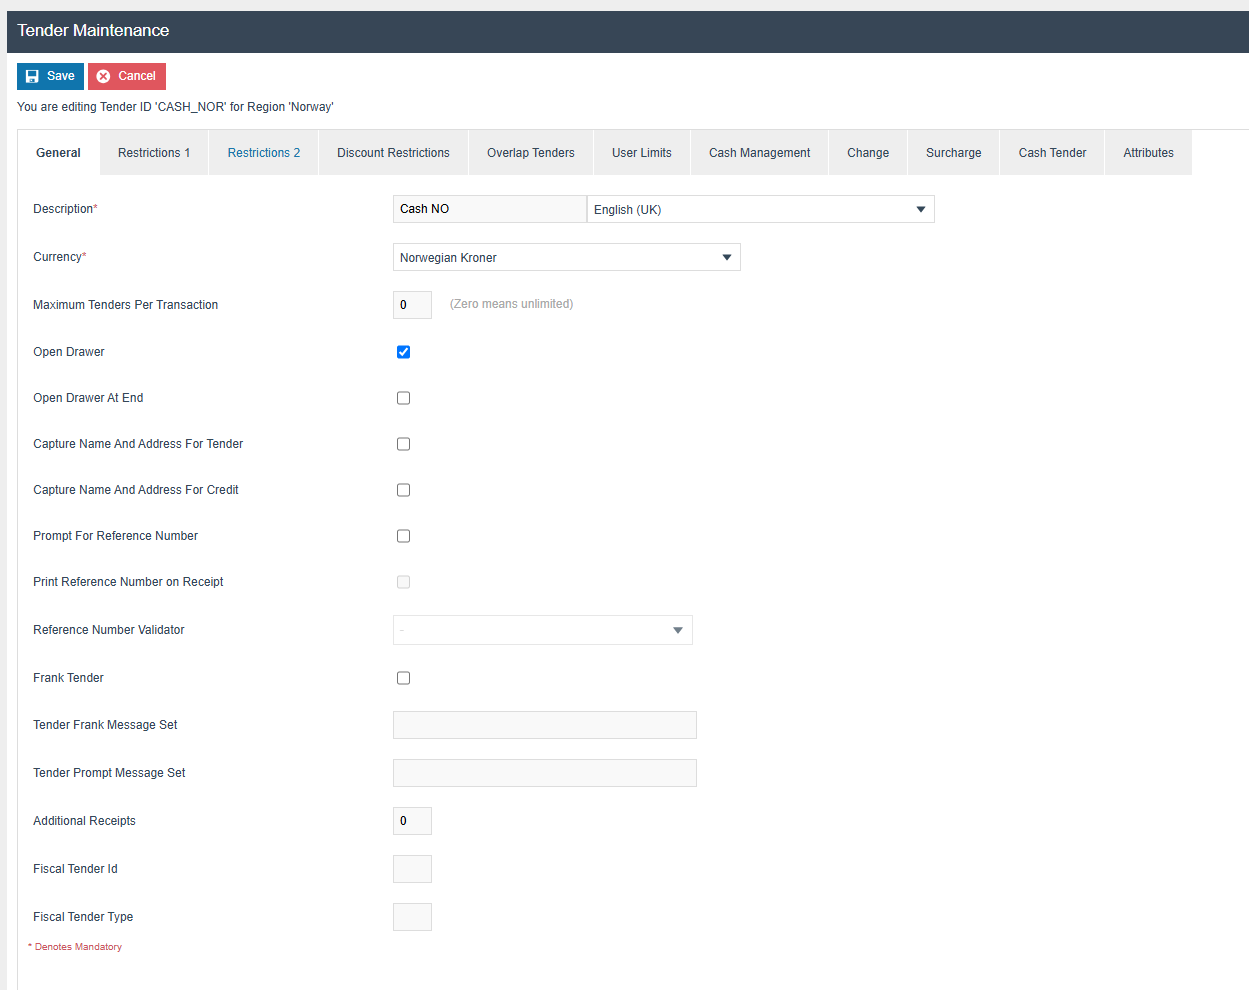Click the Save button

[x=50, y=76]
